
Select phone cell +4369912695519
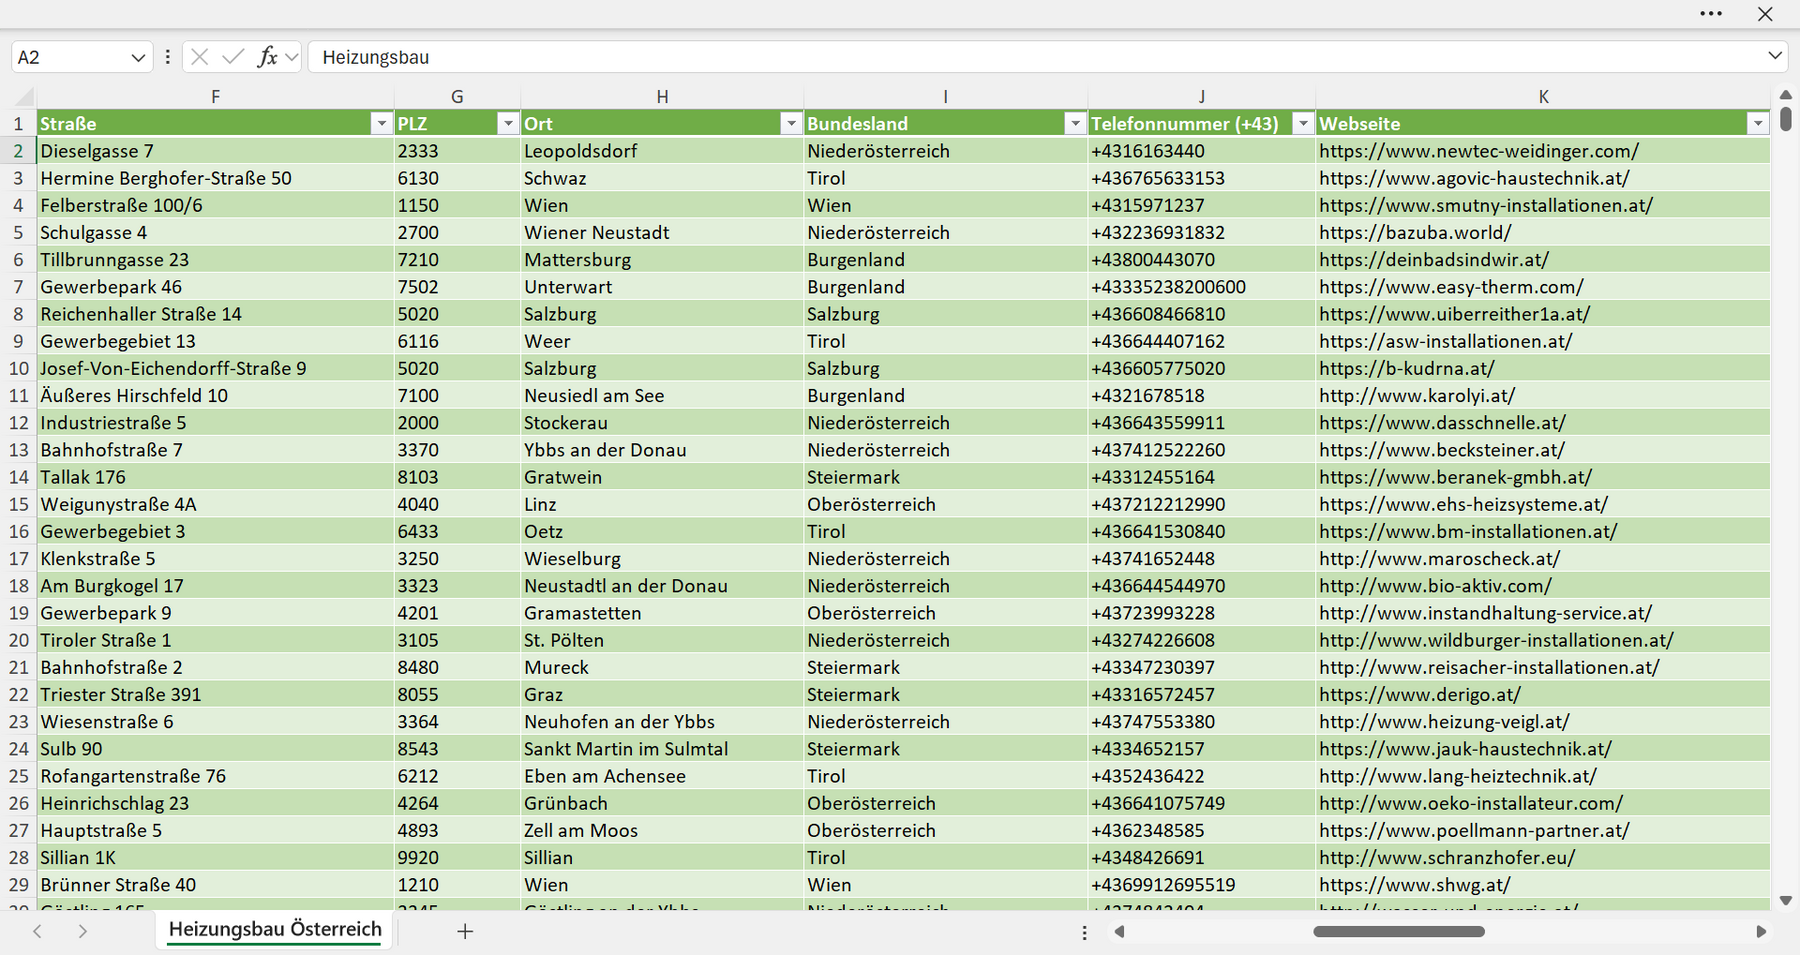(x=1201, y=885)
